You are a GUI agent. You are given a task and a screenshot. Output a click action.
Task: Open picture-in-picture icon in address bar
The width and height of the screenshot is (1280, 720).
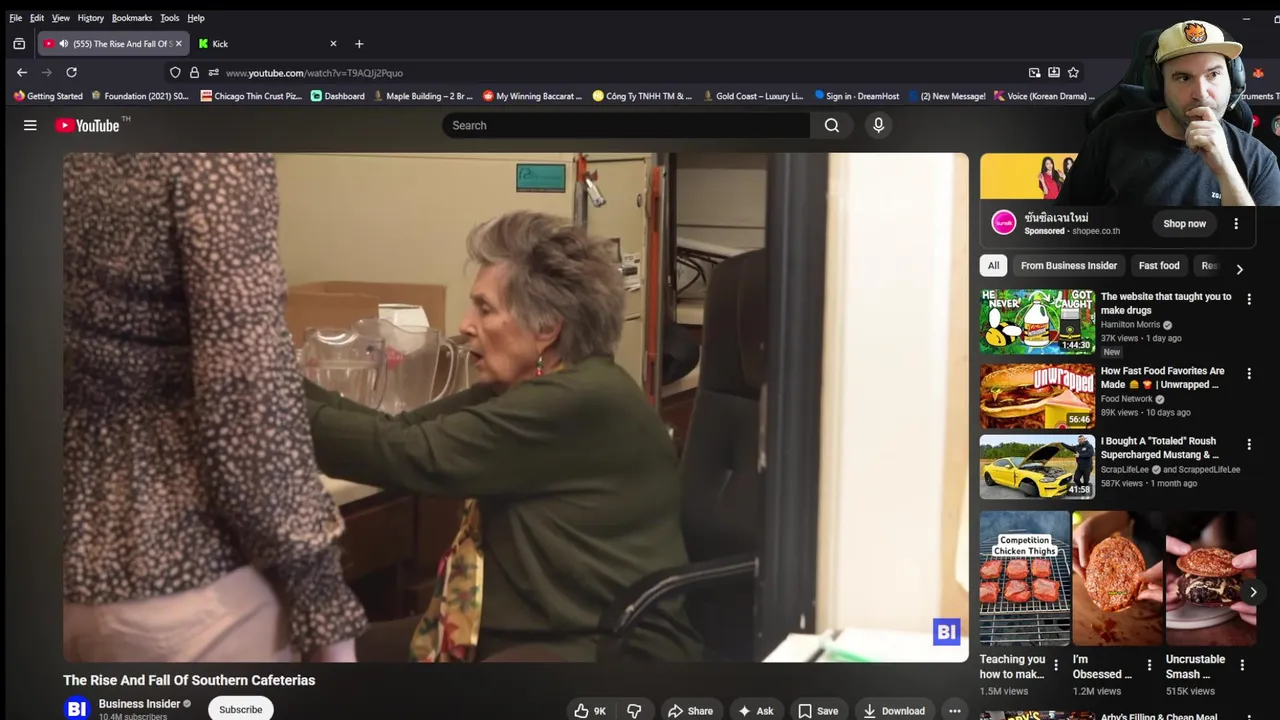[1034, 72]
